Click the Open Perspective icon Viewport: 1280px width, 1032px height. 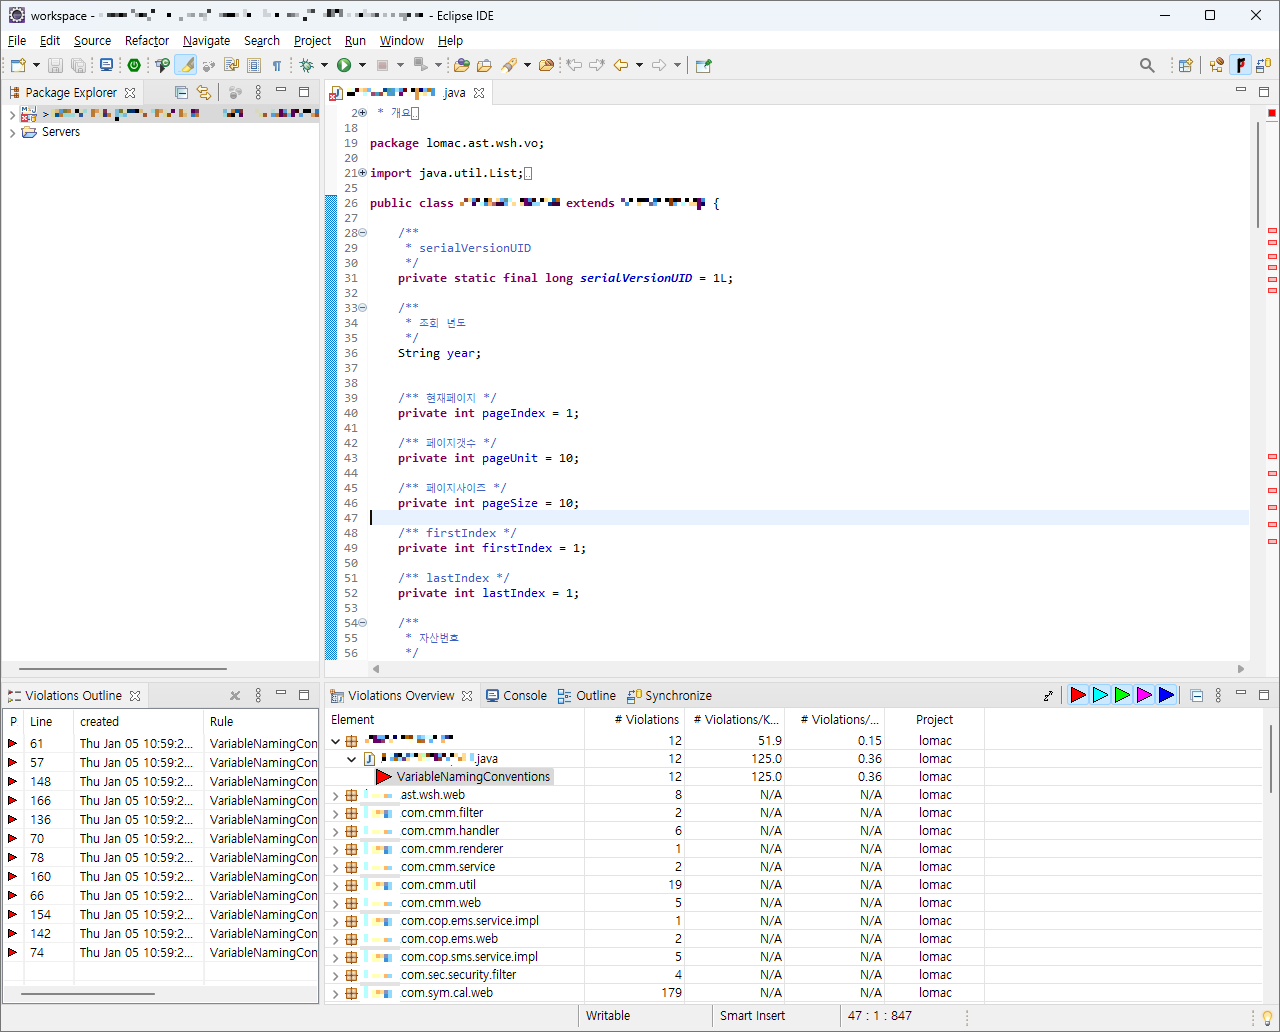click(1185, 65)
